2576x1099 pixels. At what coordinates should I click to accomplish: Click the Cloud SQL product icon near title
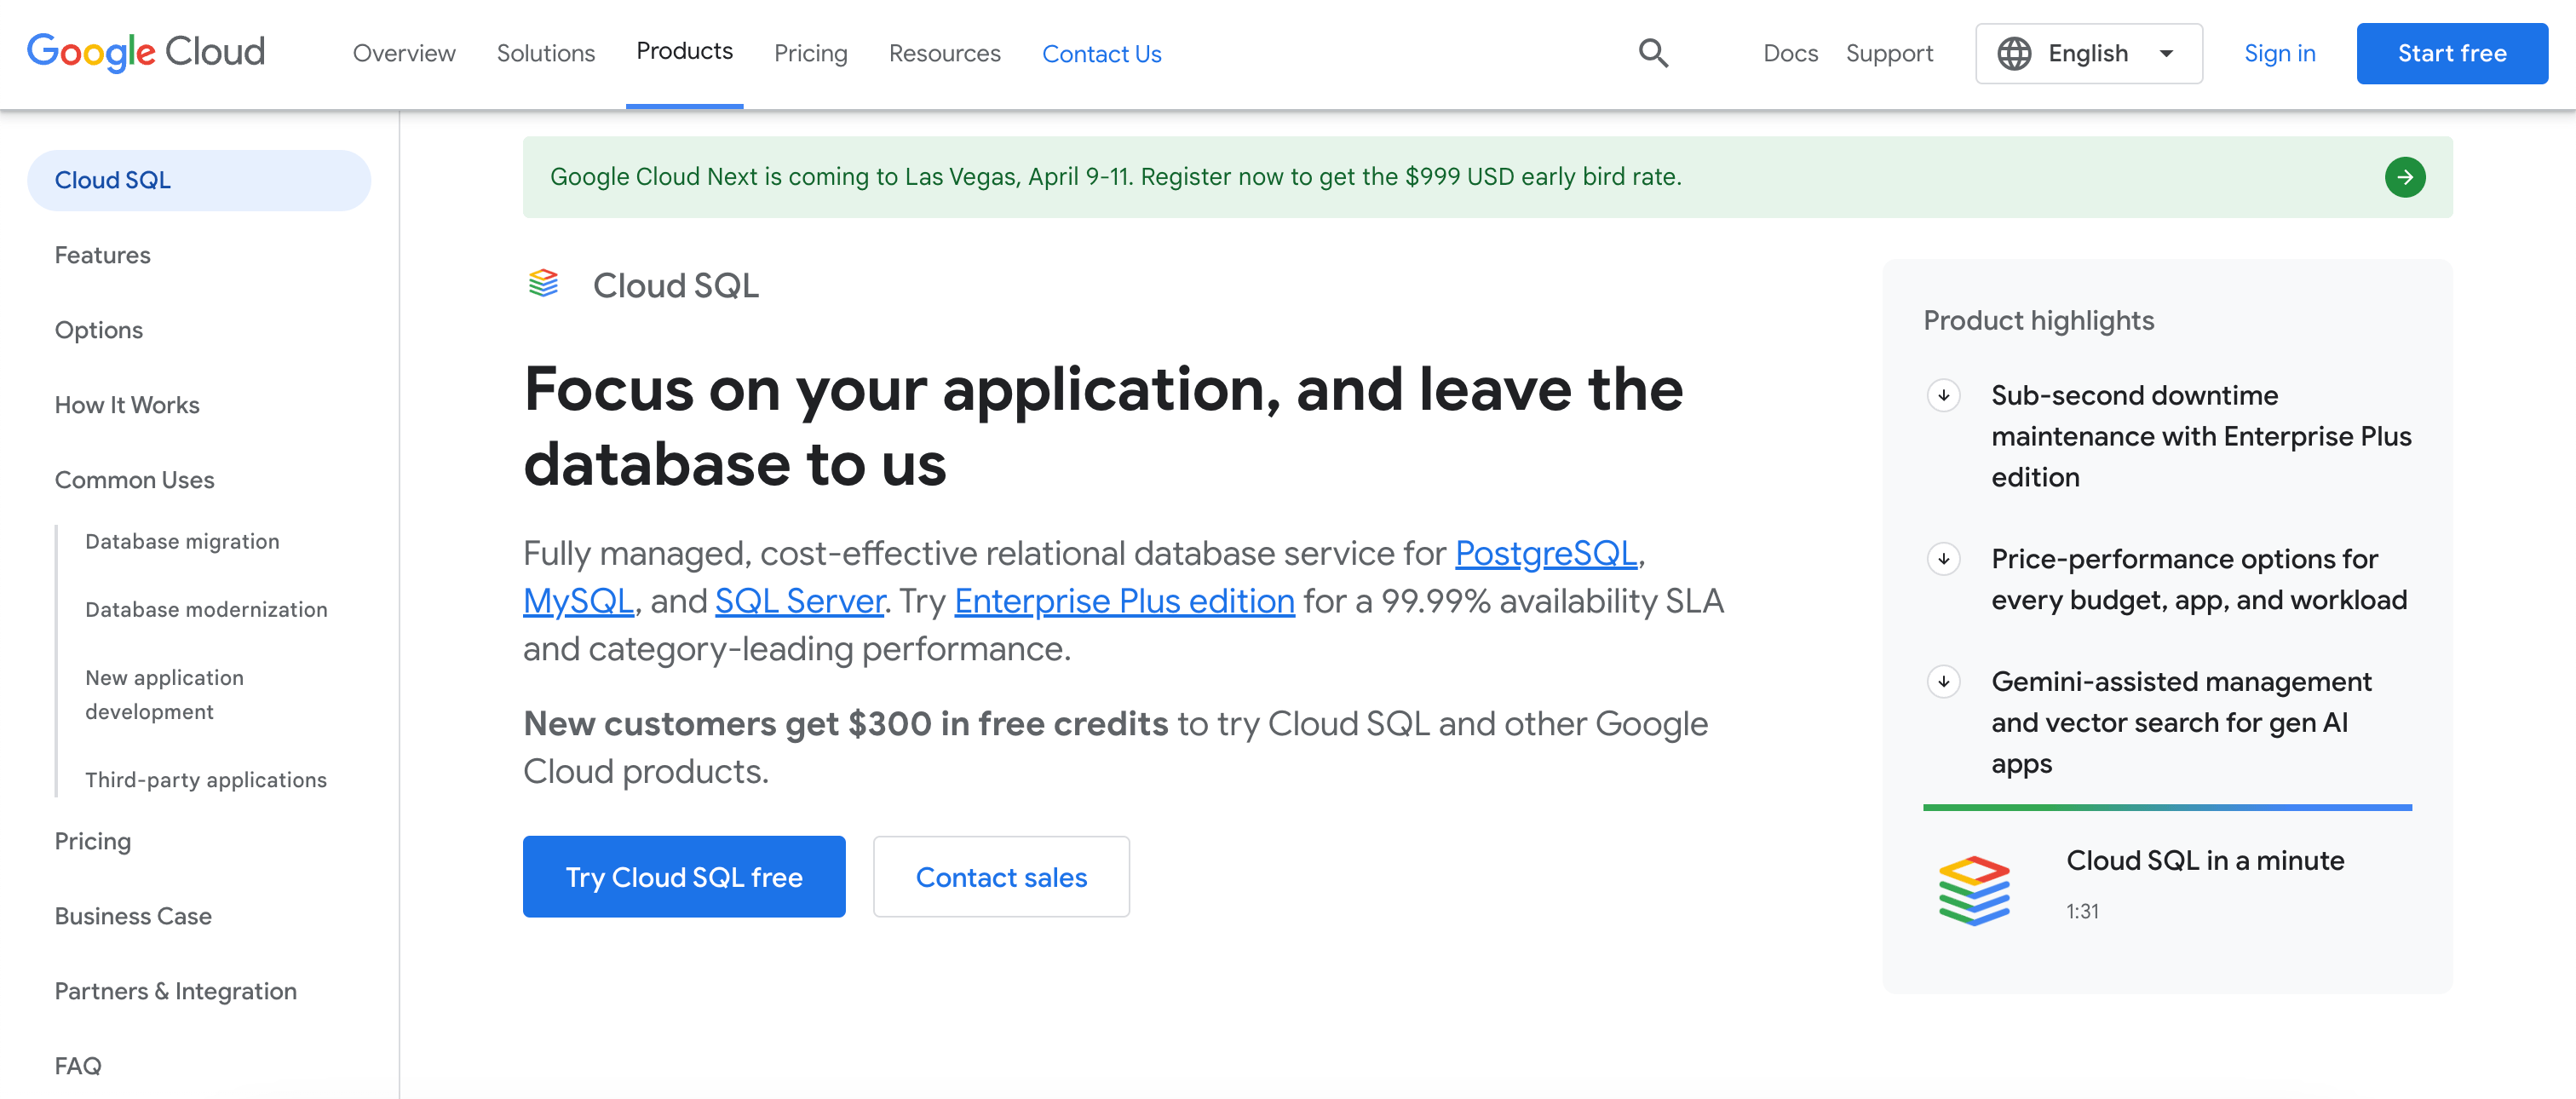543,284
